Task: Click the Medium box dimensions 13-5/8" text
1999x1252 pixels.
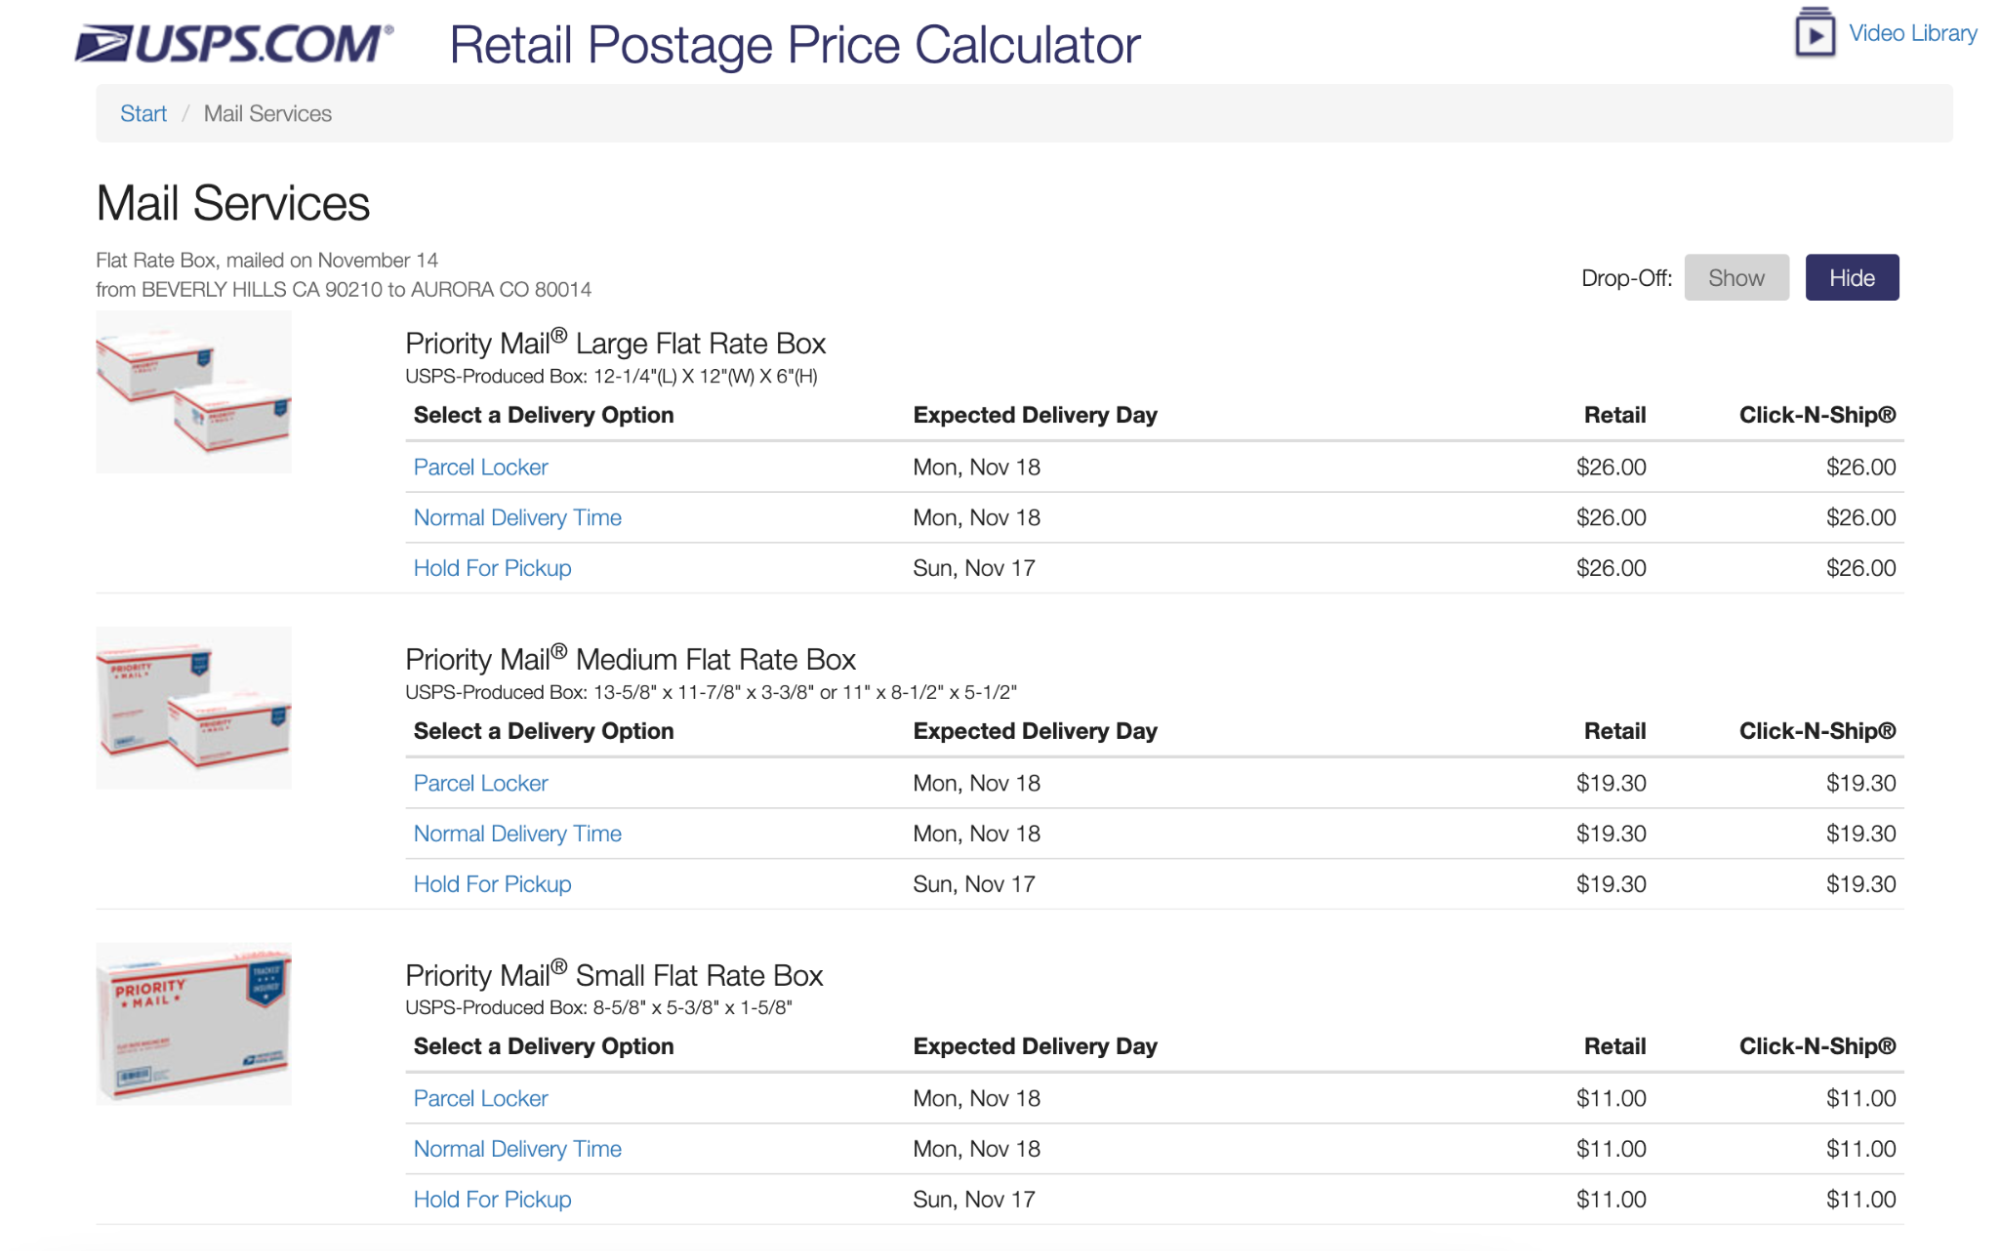Action: [x=710, y=692]
